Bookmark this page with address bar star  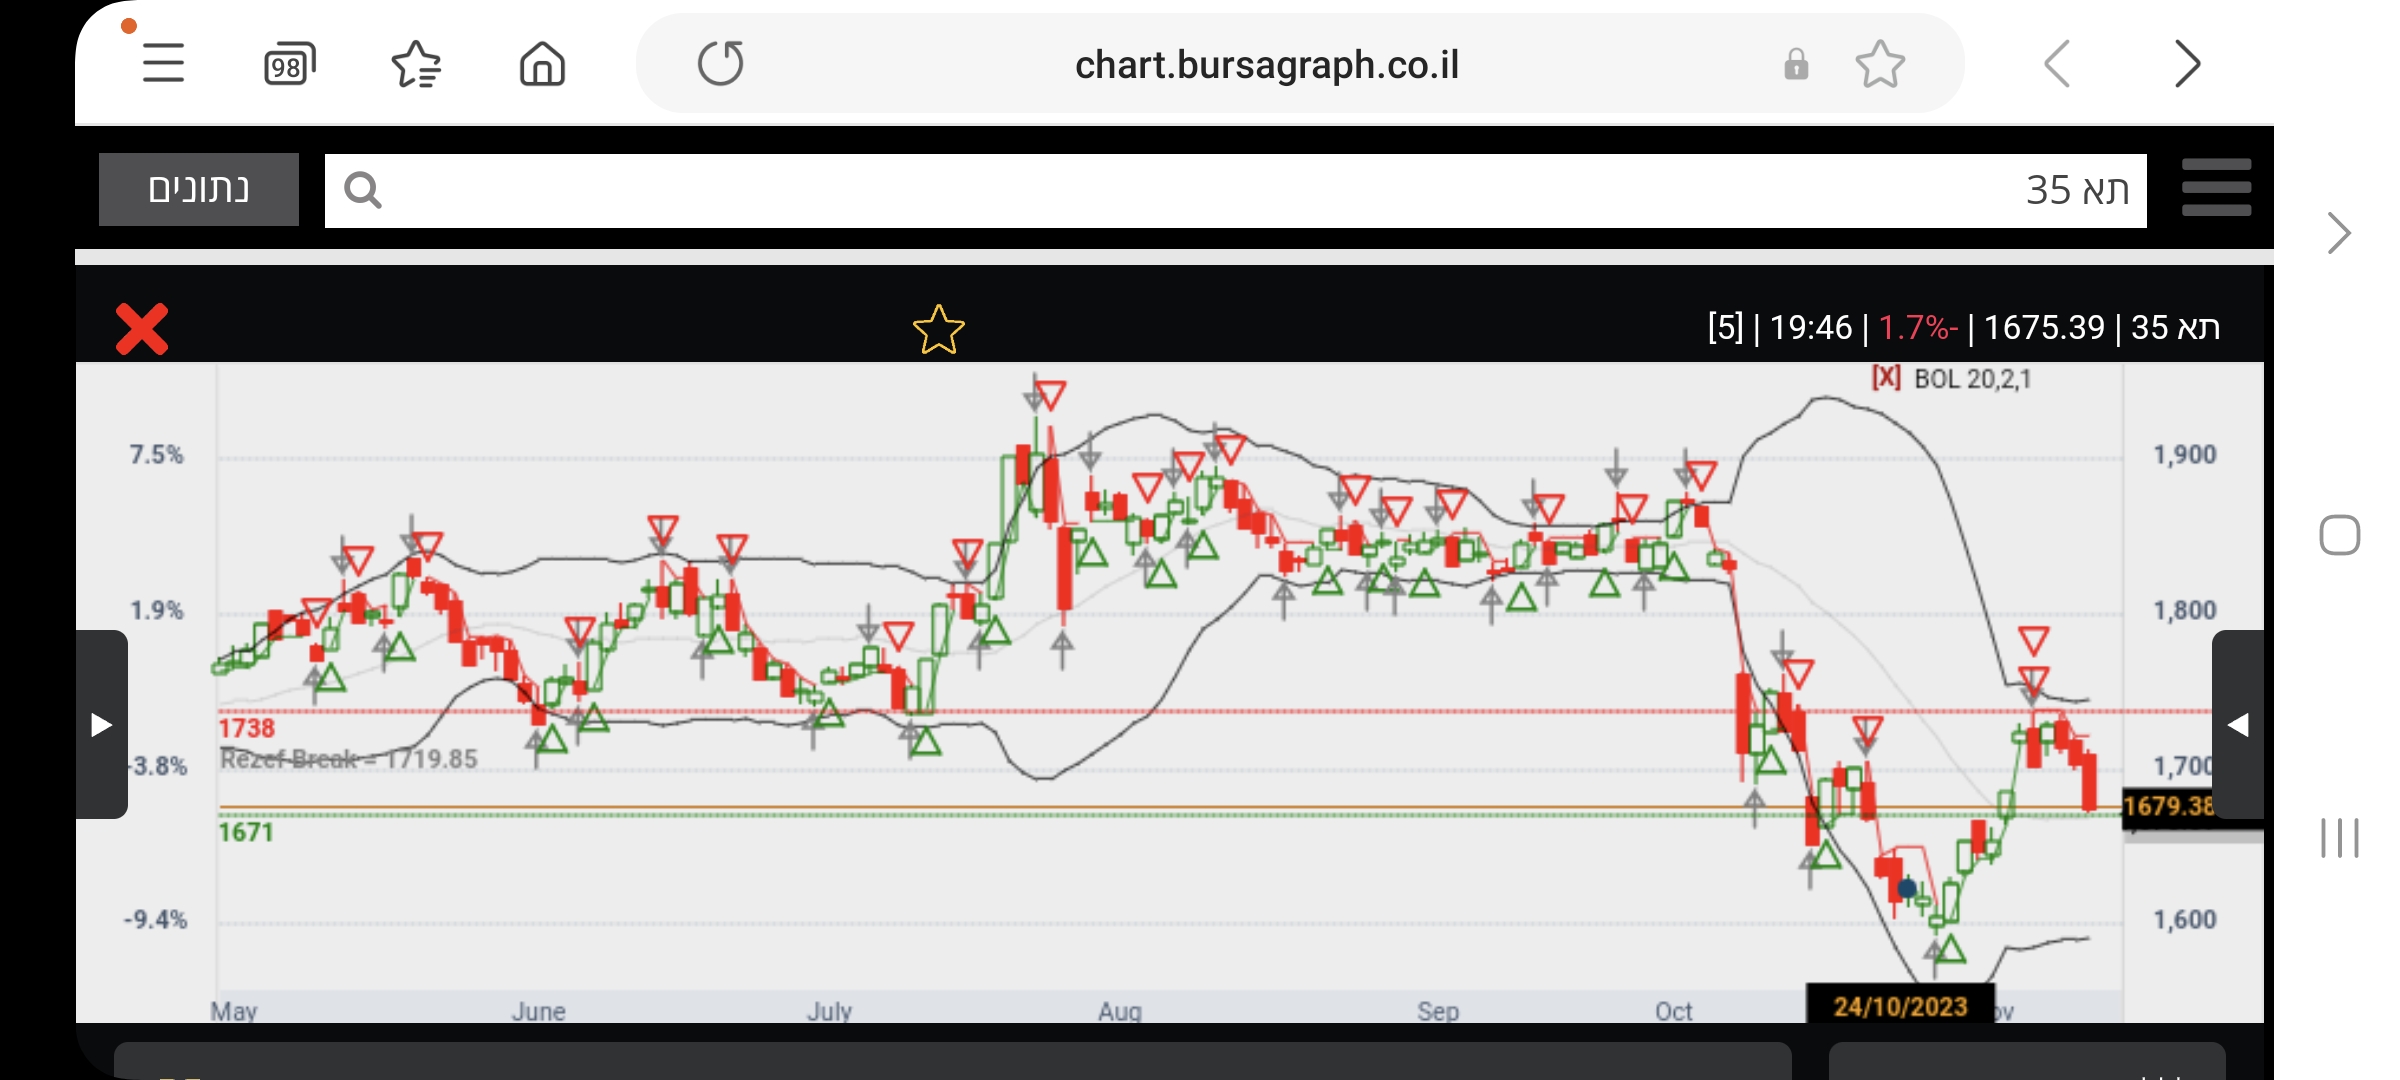(1879, 65)
